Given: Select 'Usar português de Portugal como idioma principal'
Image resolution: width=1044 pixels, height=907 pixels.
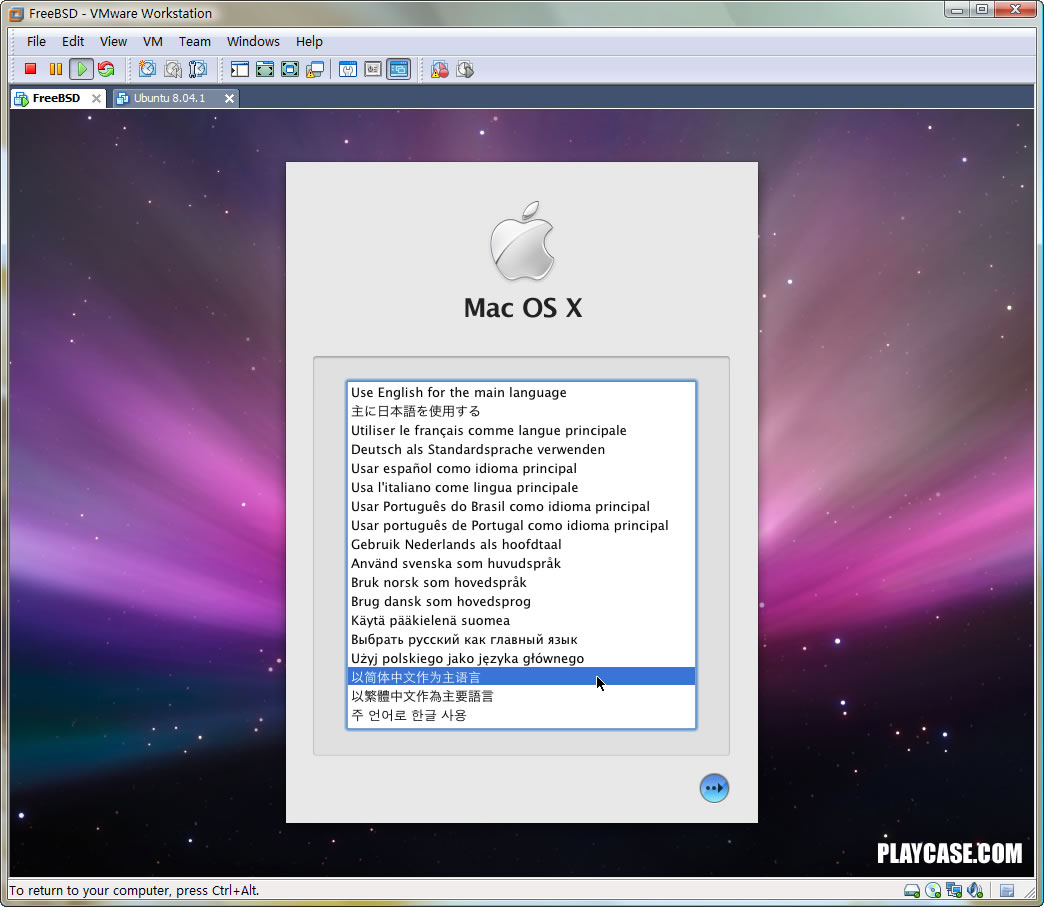Looking at the screenshot, I should click(521, 525).
